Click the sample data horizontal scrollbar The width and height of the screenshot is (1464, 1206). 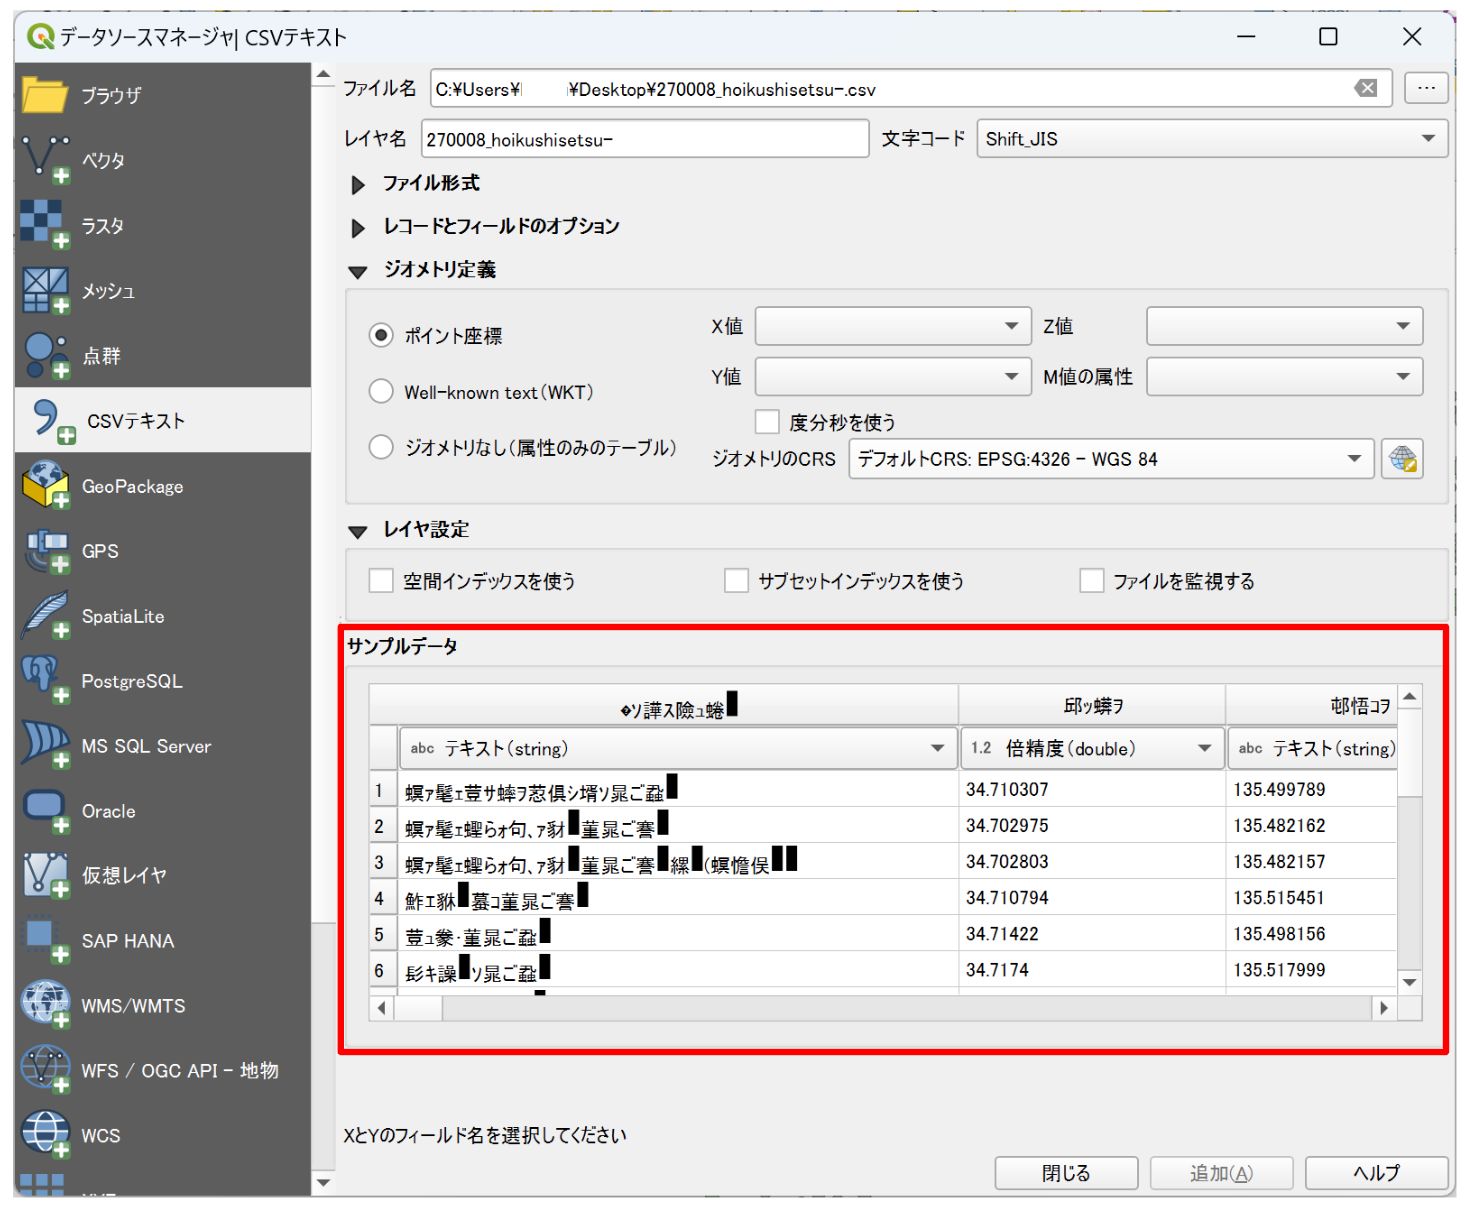tap(883, 1008)
